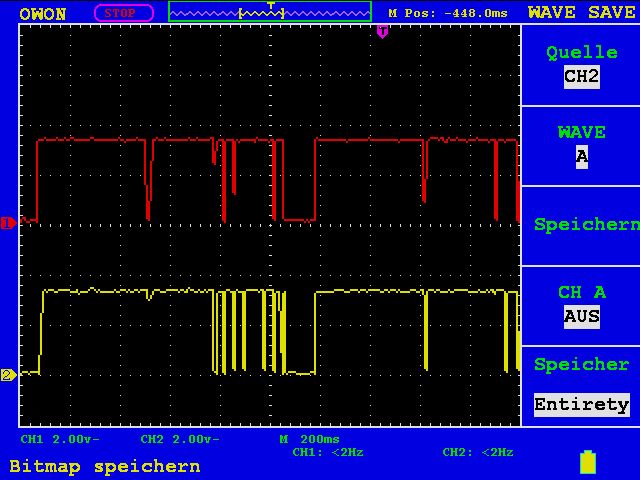
Task: Click the M 200ms timebase readout
Action: [x=309, y=439]
